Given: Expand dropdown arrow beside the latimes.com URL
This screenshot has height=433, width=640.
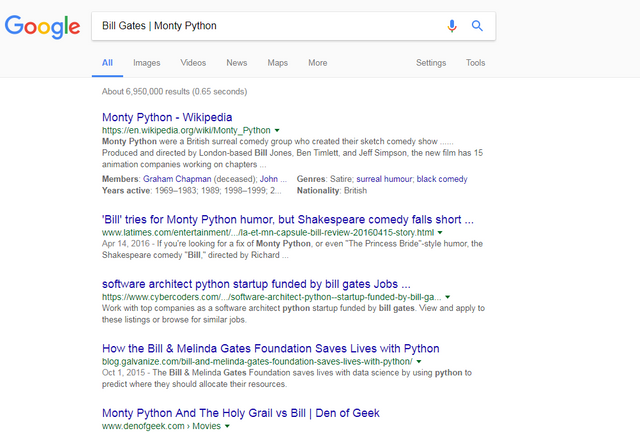Looking at the screenshot, I should tap(440, 232).
